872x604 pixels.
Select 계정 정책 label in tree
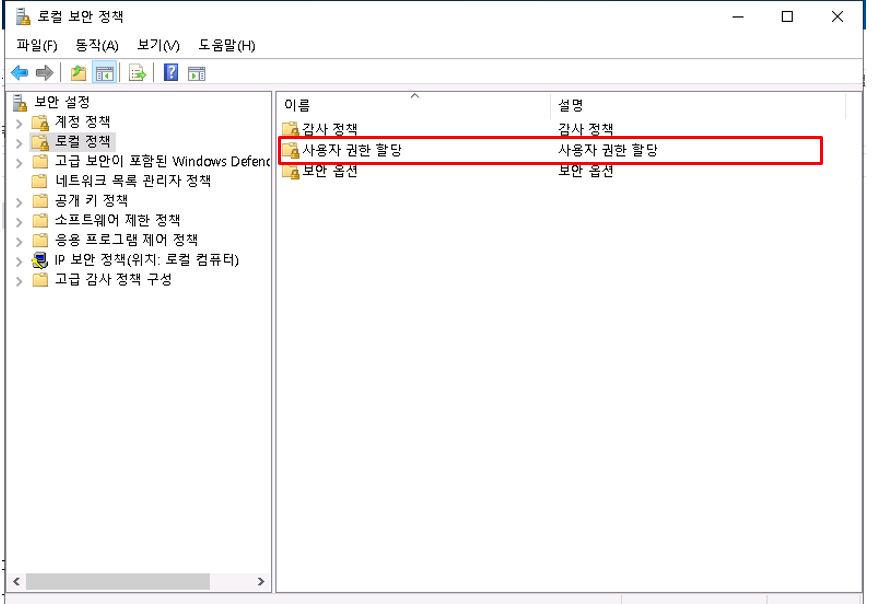pos(83,122)
